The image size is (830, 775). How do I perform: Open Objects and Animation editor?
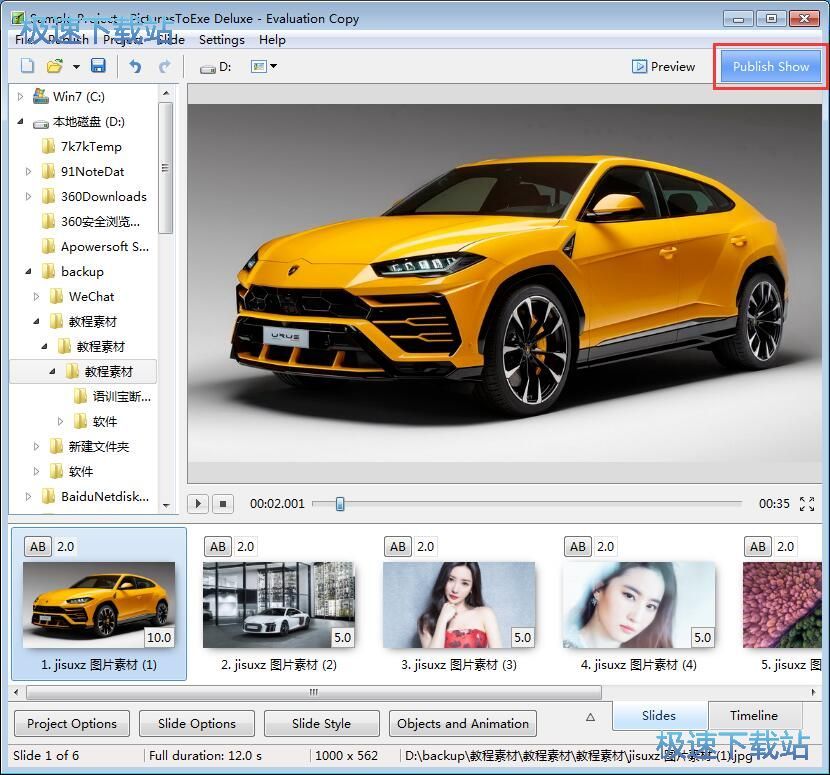pyautogui.click(x=462, y=723)
